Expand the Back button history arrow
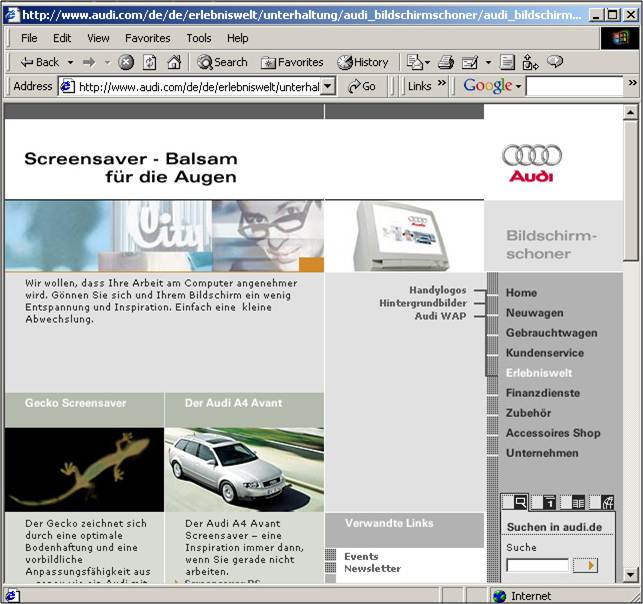This screenshot has width=643, height=604. [x=70, y=62]
